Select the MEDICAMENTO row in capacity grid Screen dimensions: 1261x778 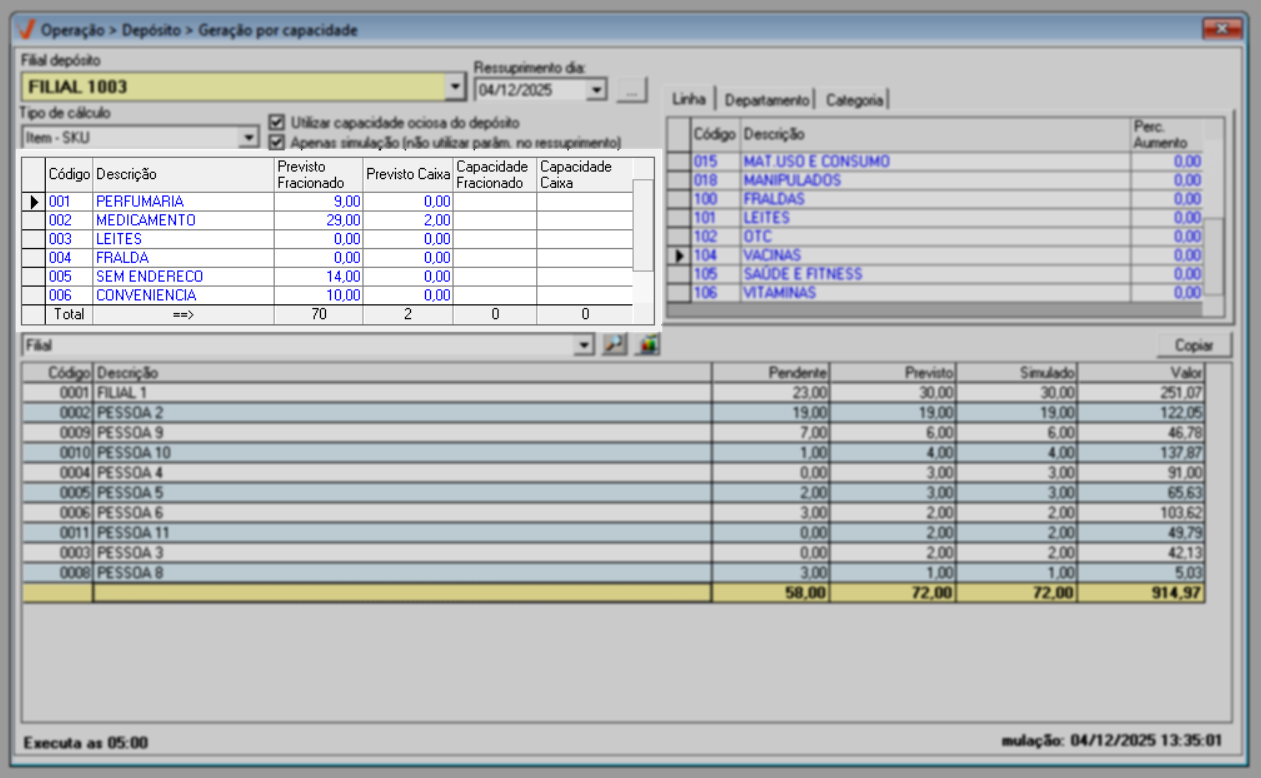pyautogui.click(x=146, y=220)
